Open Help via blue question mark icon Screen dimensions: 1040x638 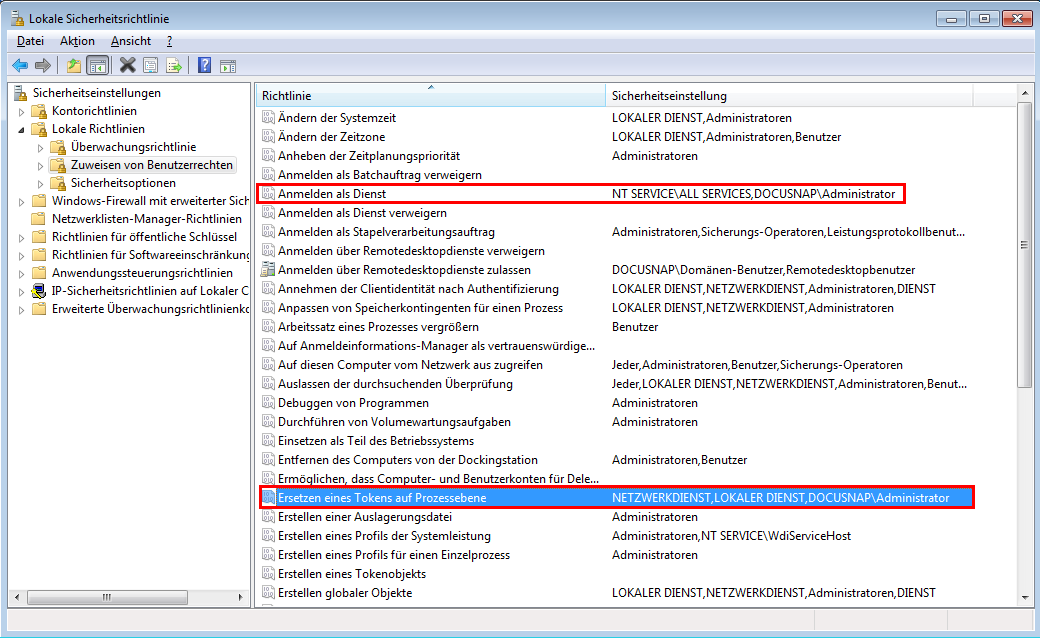pos(204,66)
